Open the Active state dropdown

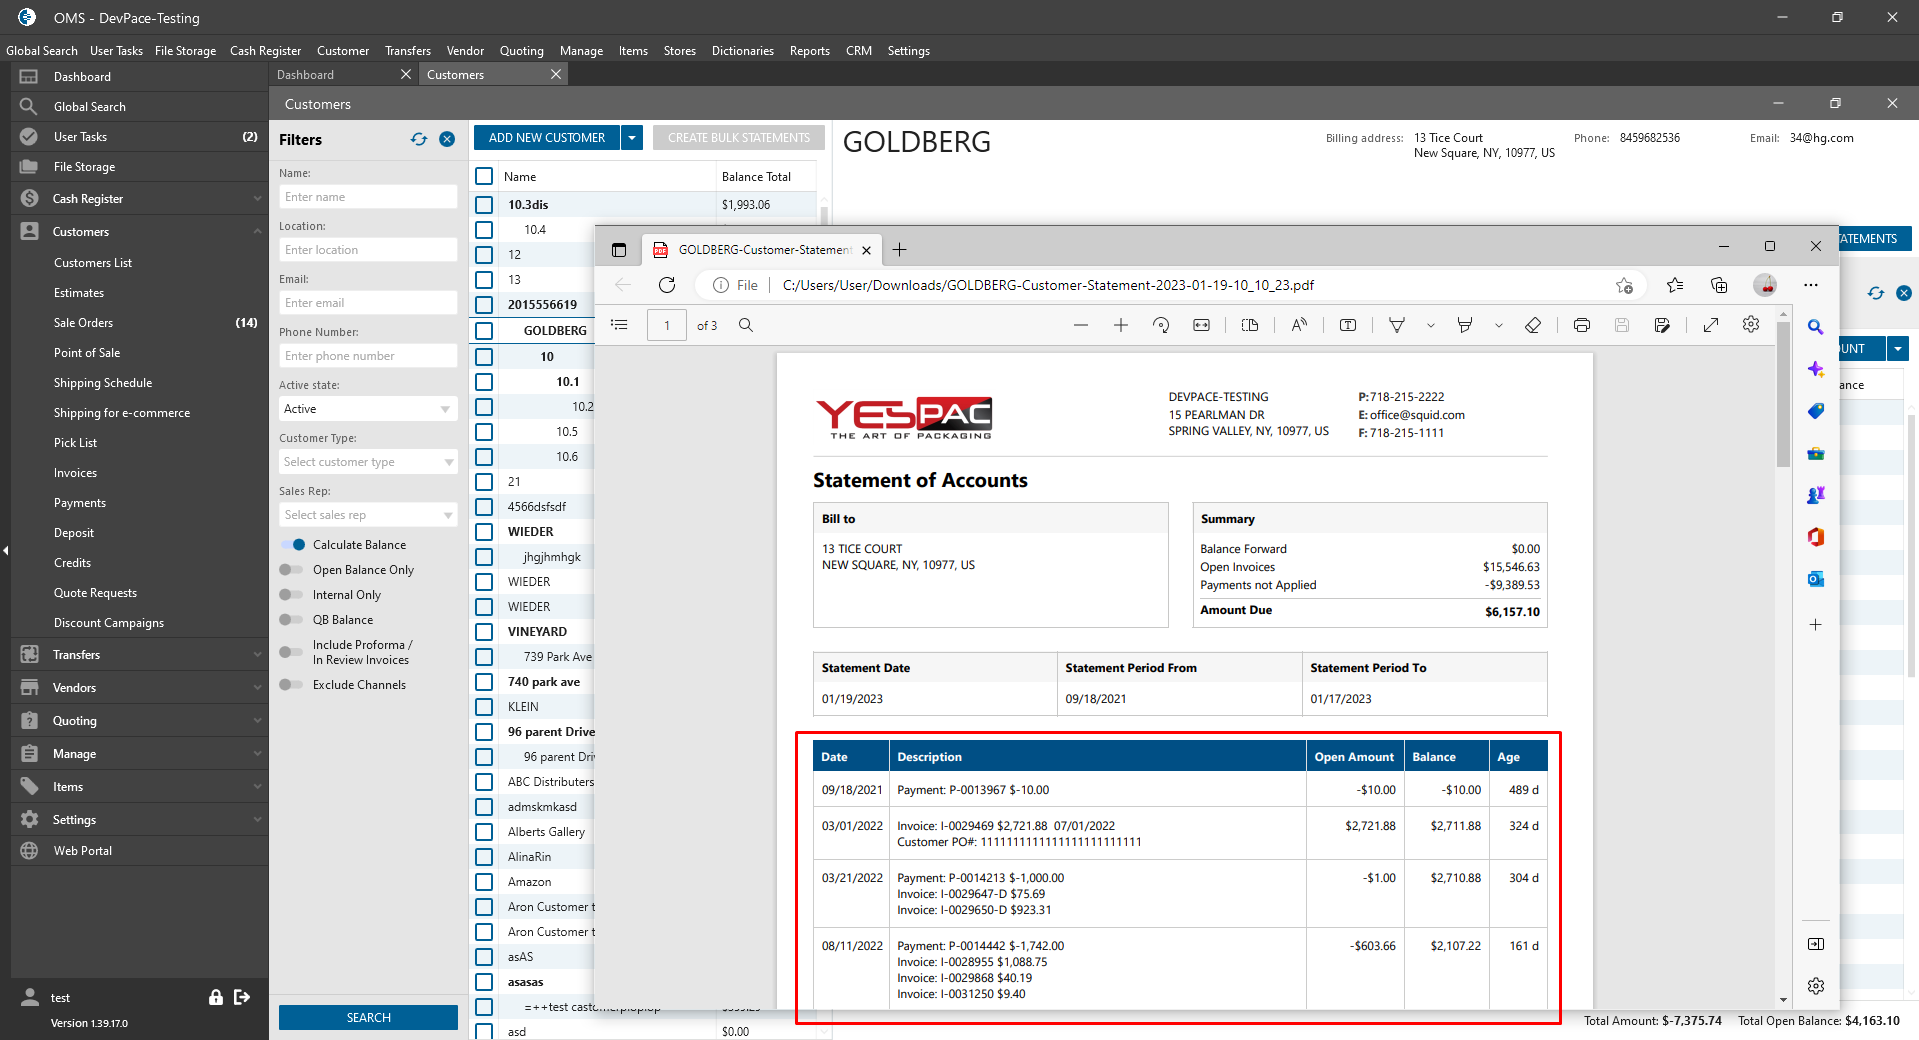(x=367, y=409)
